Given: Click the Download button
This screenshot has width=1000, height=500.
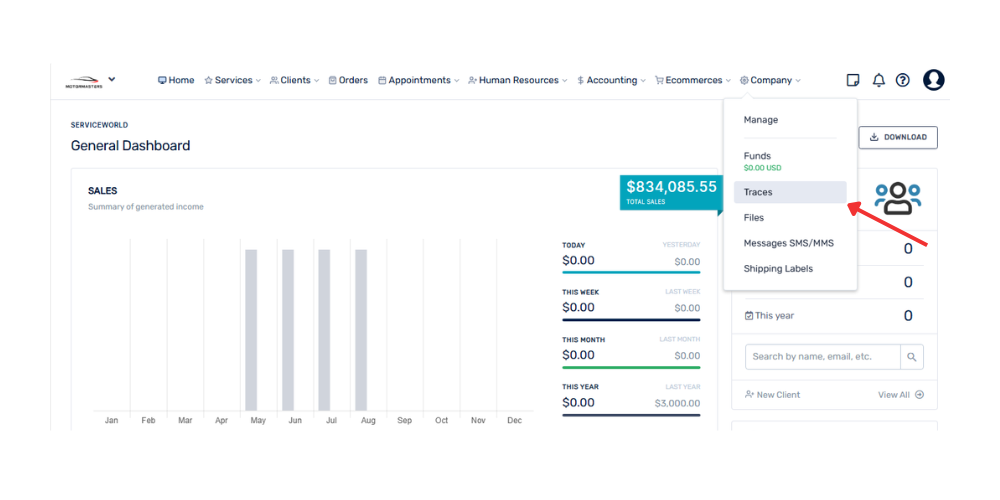Looking at the screenshot, I should pyautogui.click(x=897, y=137).
